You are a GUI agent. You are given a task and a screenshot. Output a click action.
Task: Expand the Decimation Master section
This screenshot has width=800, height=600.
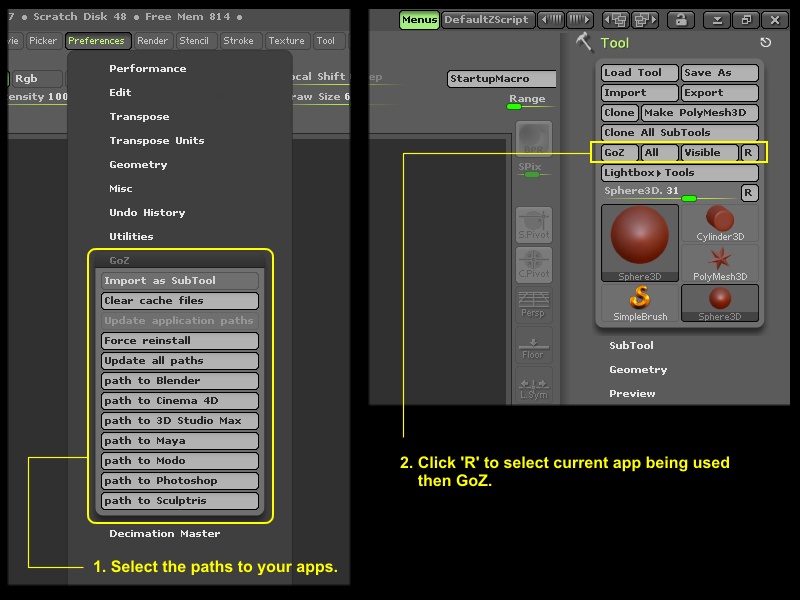(x=165, y=534)
